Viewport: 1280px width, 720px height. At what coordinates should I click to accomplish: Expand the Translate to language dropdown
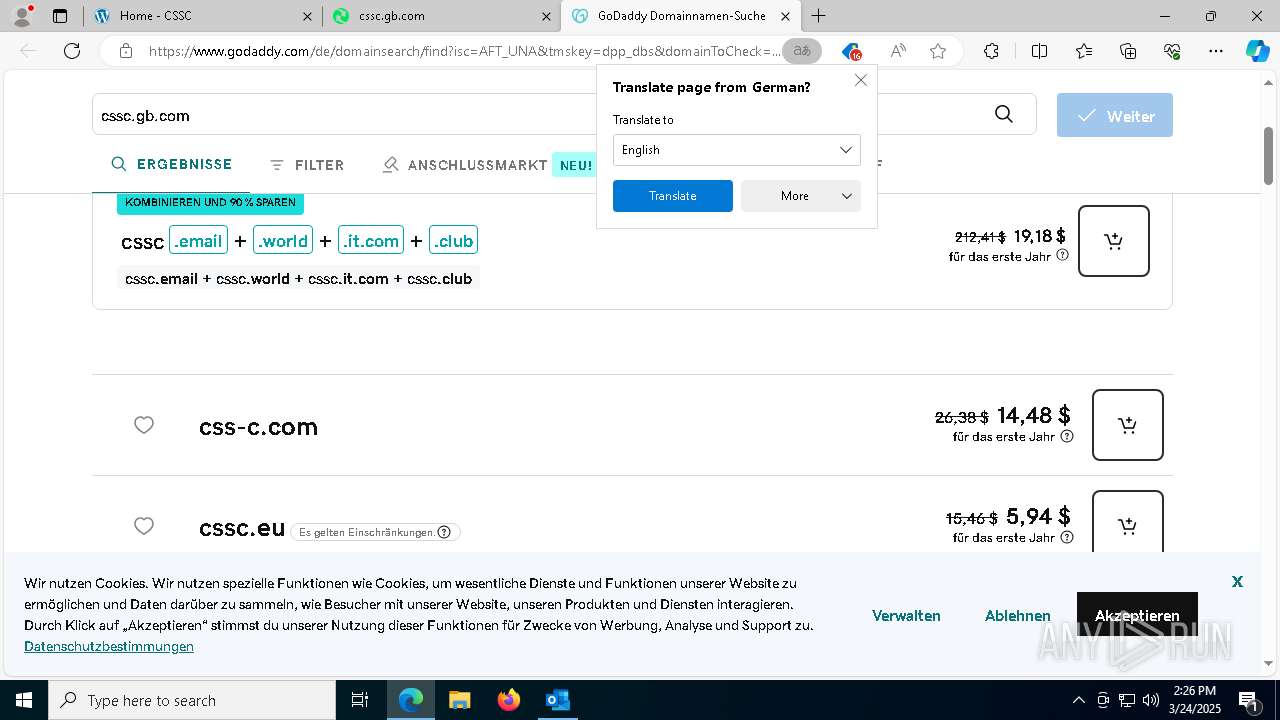click(737, 150)
